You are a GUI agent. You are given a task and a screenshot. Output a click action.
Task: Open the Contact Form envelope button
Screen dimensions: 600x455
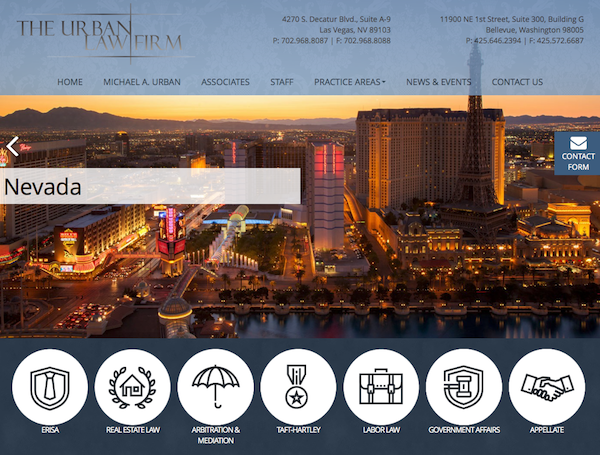[x=577, y=153]
